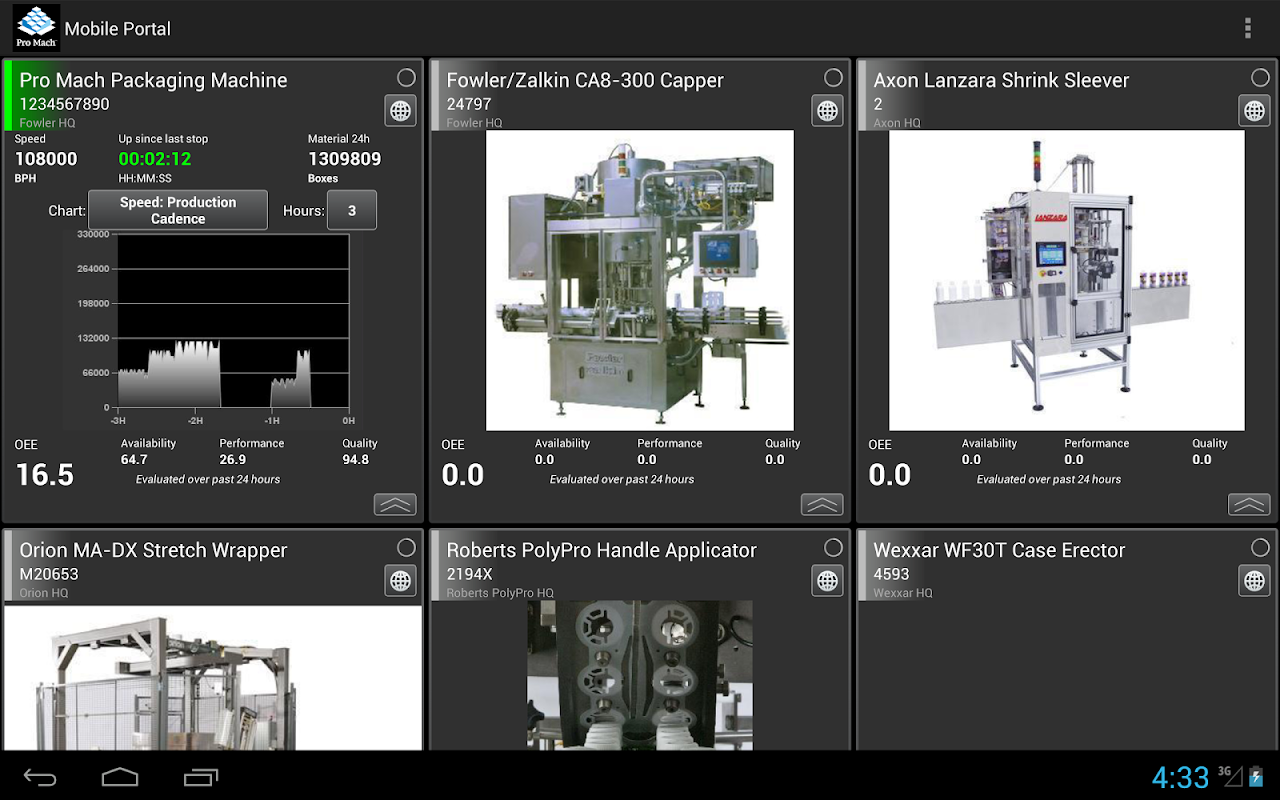This screenshot has height=800, width=1280.
Task: Collapse the Pro Mach Packaging Machine card
Action: coord(395,505)
